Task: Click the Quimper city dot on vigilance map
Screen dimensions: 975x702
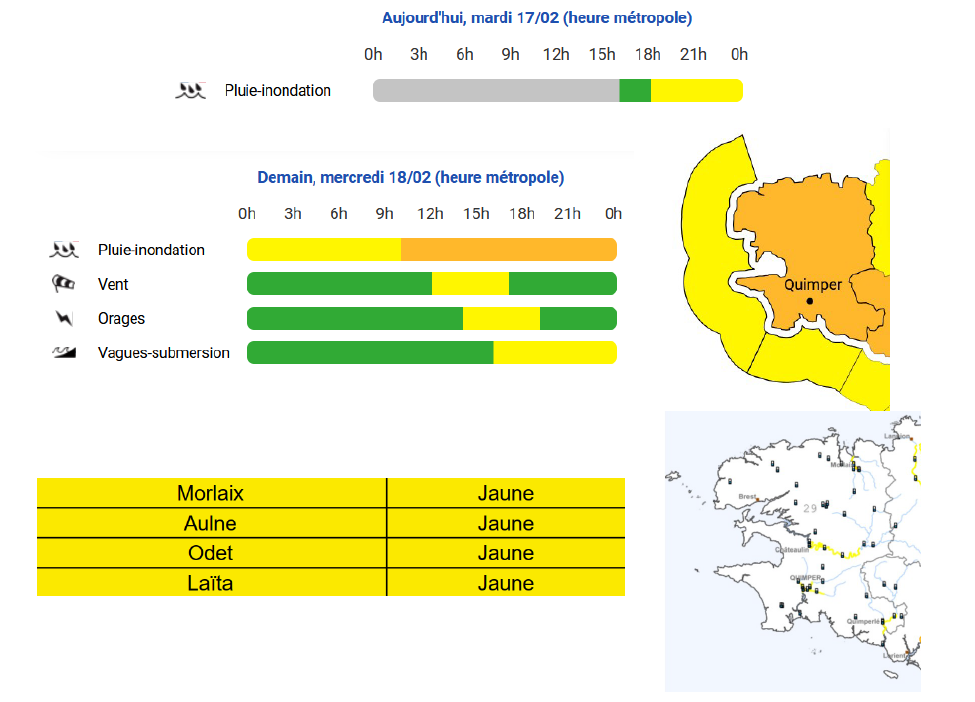Action: 810,301
